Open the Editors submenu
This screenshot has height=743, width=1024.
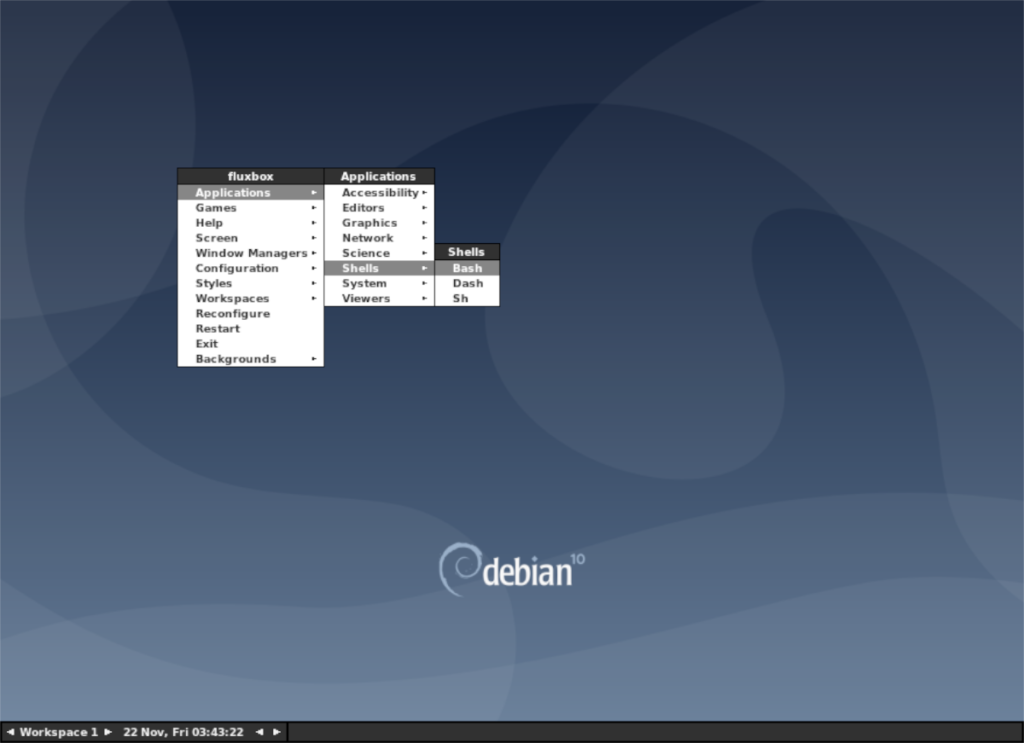370,207
